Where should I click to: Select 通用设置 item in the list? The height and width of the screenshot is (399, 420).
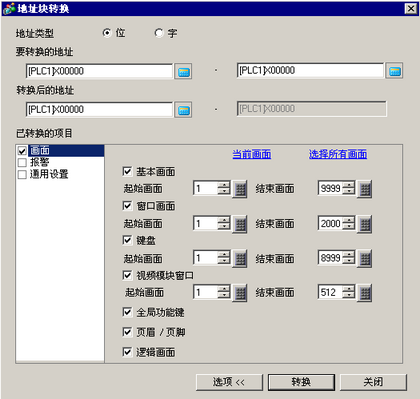pos(49,174)
